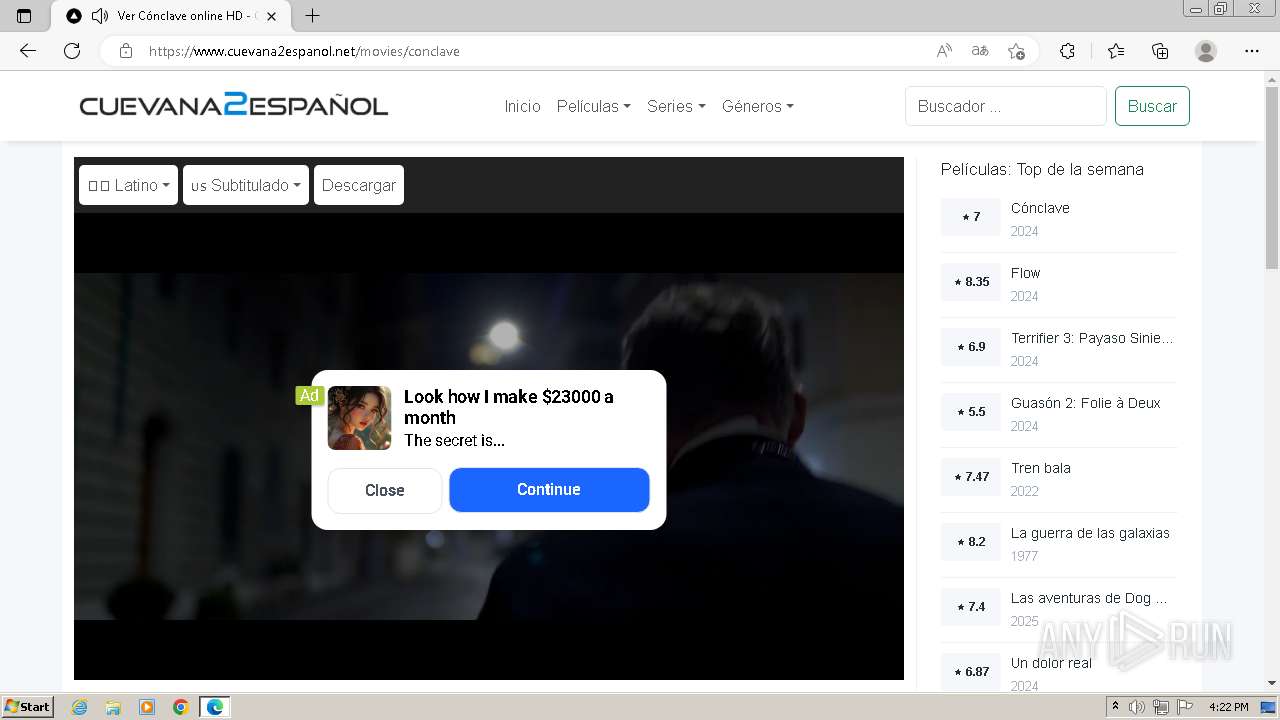Open Edge Settings and more menu
Image resolution: width=1280 pixels, height=720 pixels.
(1252, 51)
